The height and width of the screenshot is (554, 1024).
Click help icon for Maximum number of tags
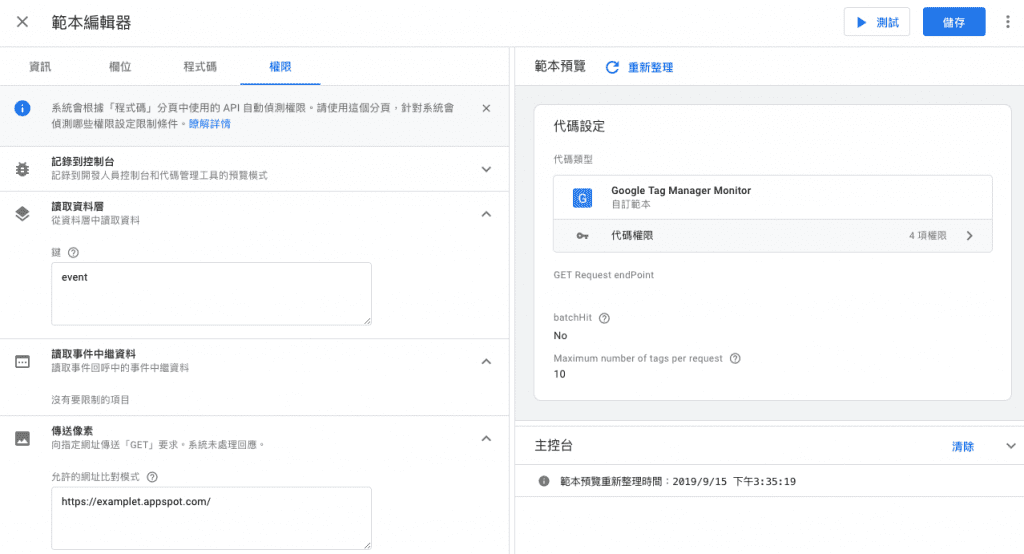(735, 359)
